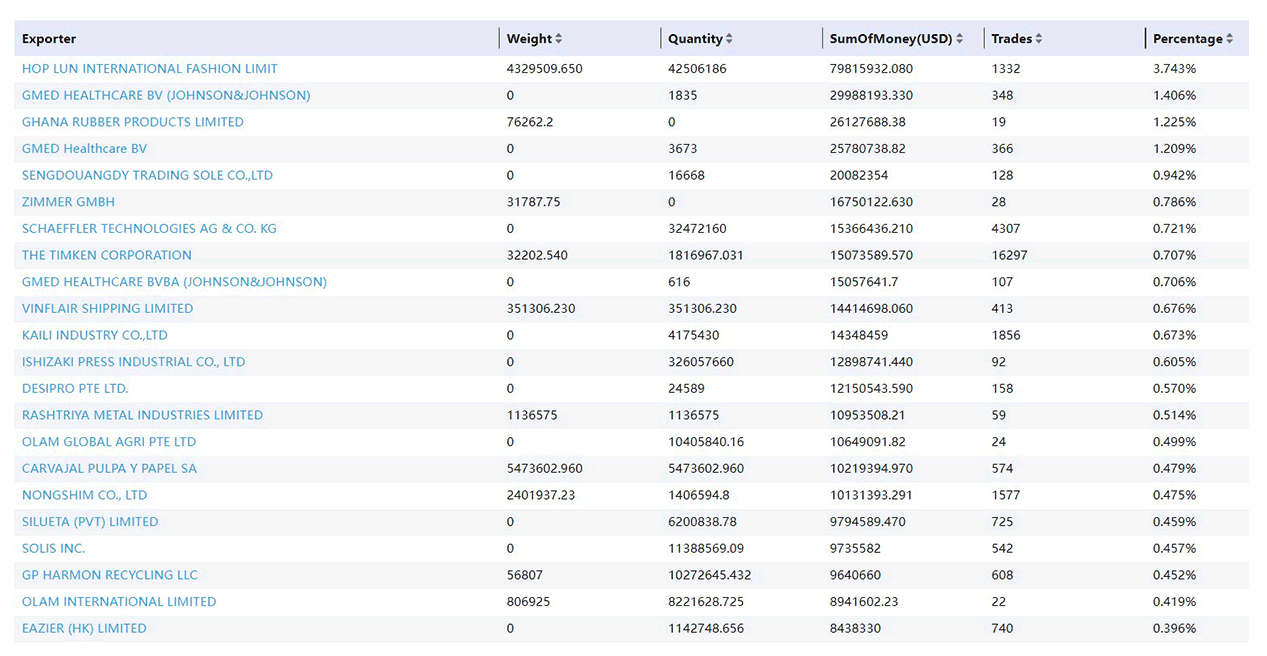The image size is (1267, 656).
Task: Click the NONGSHIM CO., LTD link
Action: 85,495
